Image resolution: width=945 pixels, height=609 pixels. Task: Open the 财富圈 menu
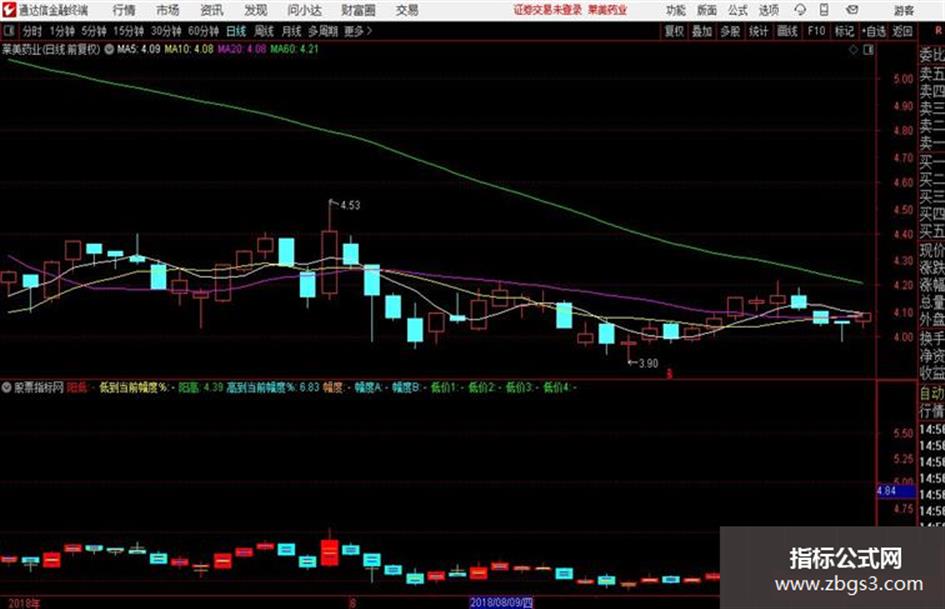coord(358,10)
